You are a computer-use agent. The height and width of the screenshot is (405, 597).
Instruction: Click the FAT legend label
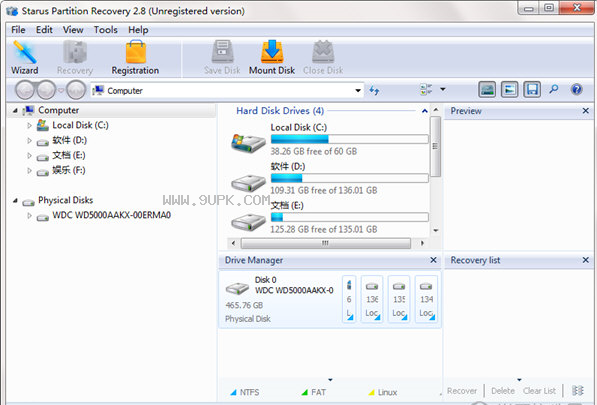(318, 392)
